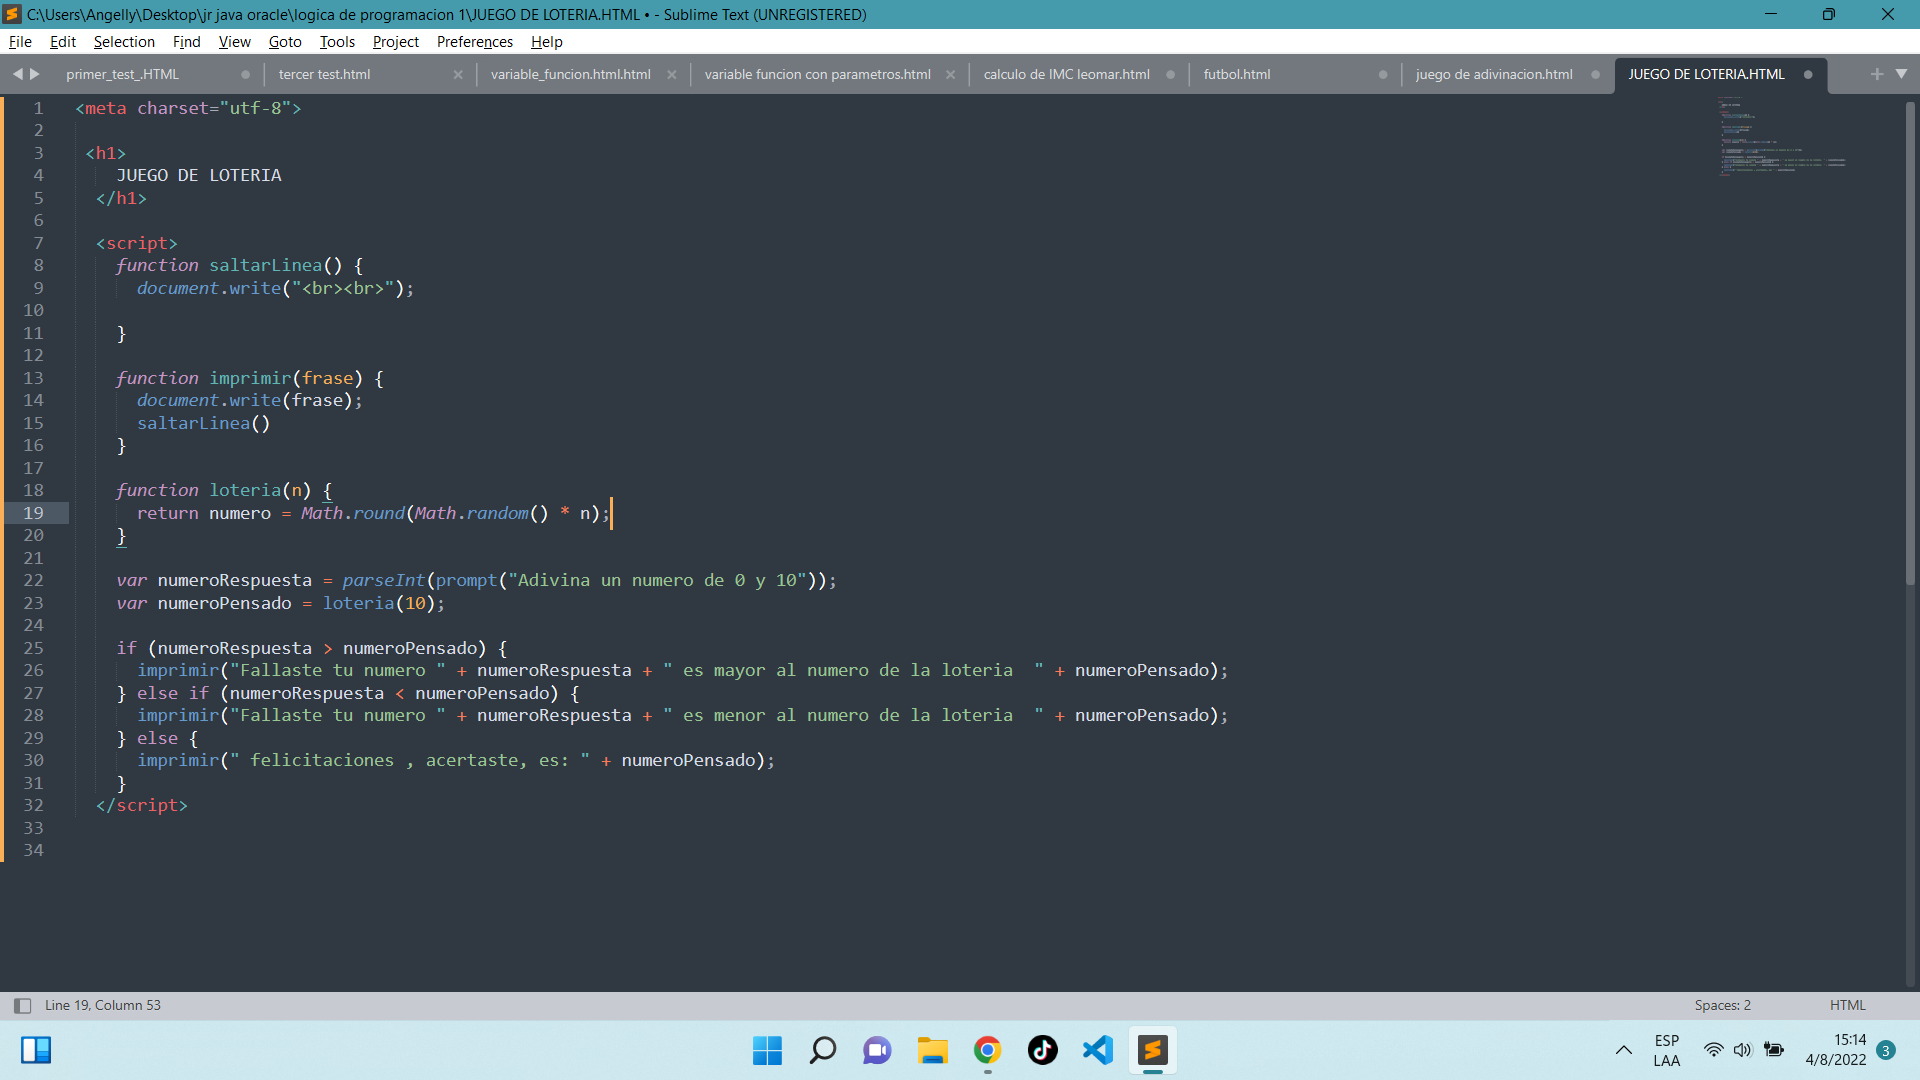Open the Find menu

click(186, 42)
